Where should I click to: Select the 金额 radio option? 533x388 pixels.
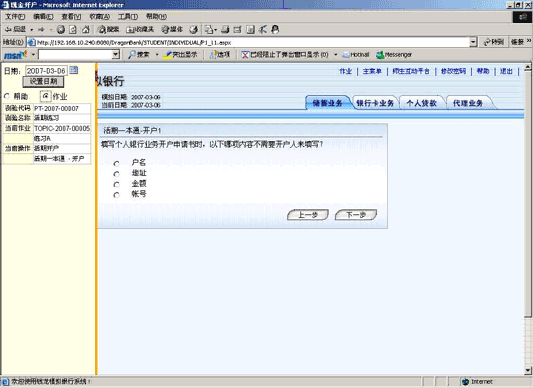(117, 184)
